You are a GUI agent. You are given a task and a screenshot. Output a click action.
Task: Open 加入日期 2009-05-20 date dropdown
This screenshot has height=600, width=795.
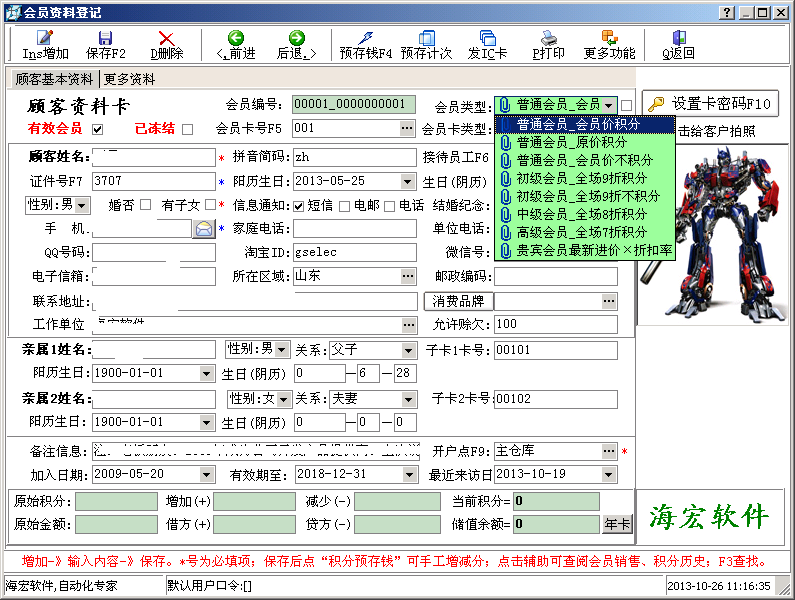[x=206, y=475]
